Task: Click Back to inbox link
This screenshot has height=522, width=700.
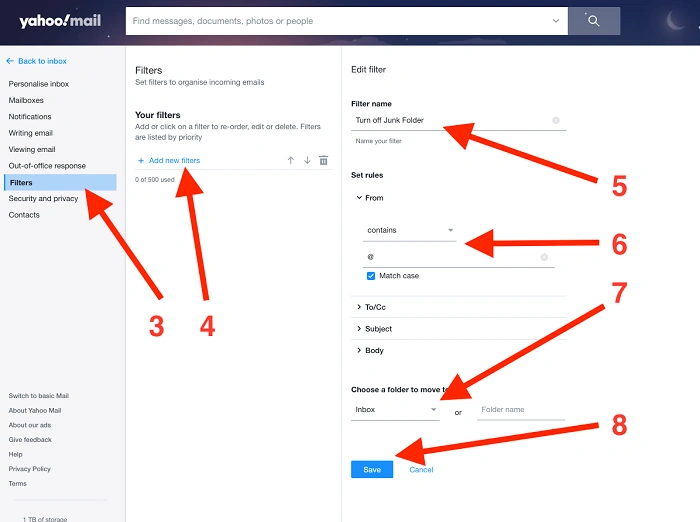Action: (42, 61)
